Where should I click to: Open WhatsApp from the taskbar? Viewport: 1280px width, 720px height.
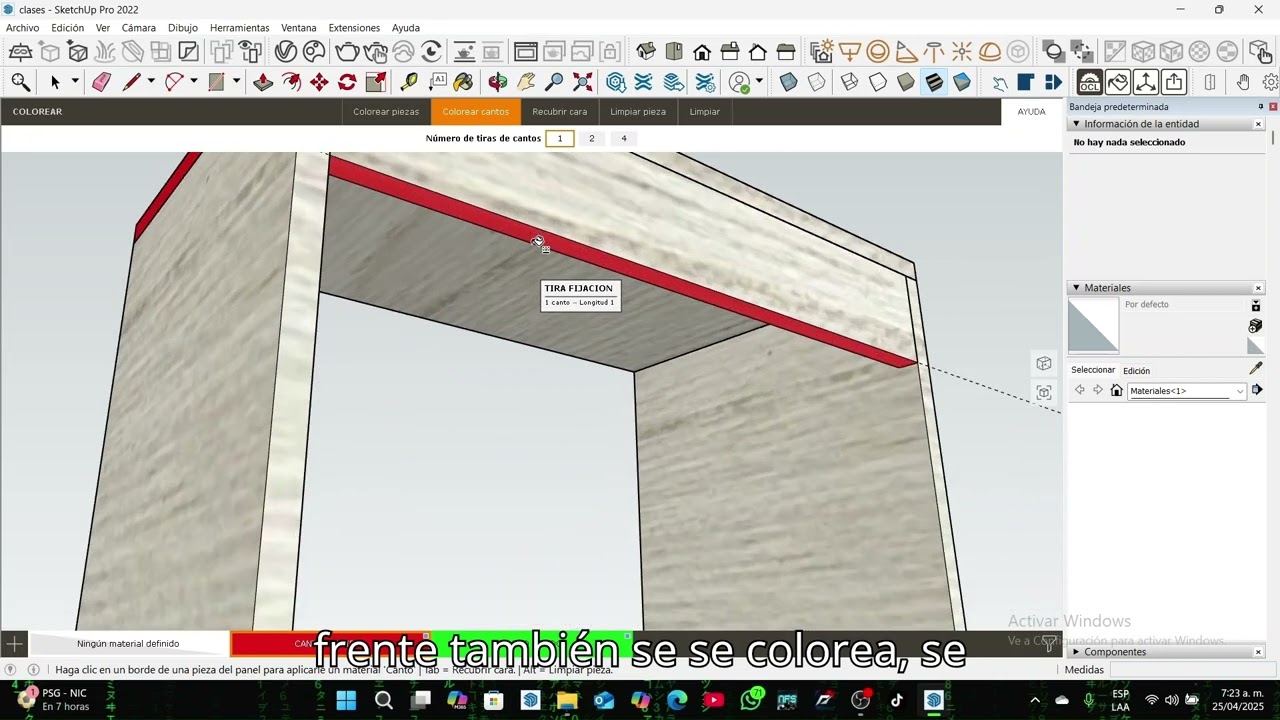[751, 700]
